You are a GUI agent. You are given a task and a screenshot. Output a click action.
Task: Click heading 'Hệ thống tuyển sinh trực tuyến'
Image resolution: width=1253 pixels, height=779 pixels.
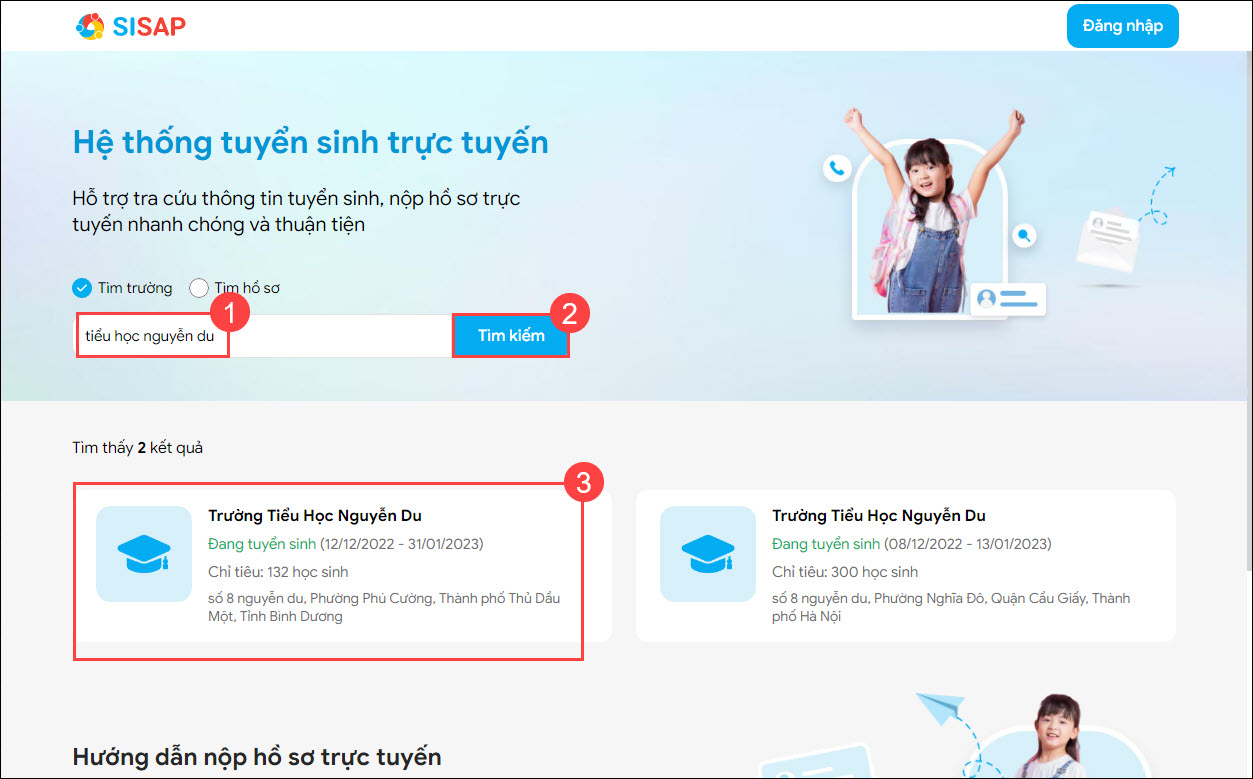tap(311, 143)
